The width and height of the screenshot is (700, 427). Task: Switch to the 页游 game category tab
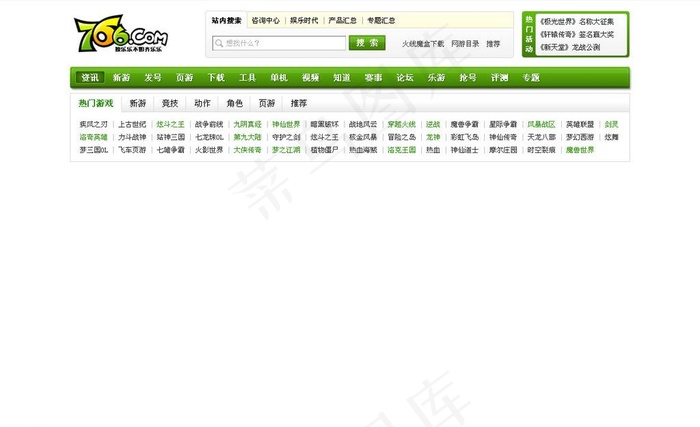pos(267,103)
